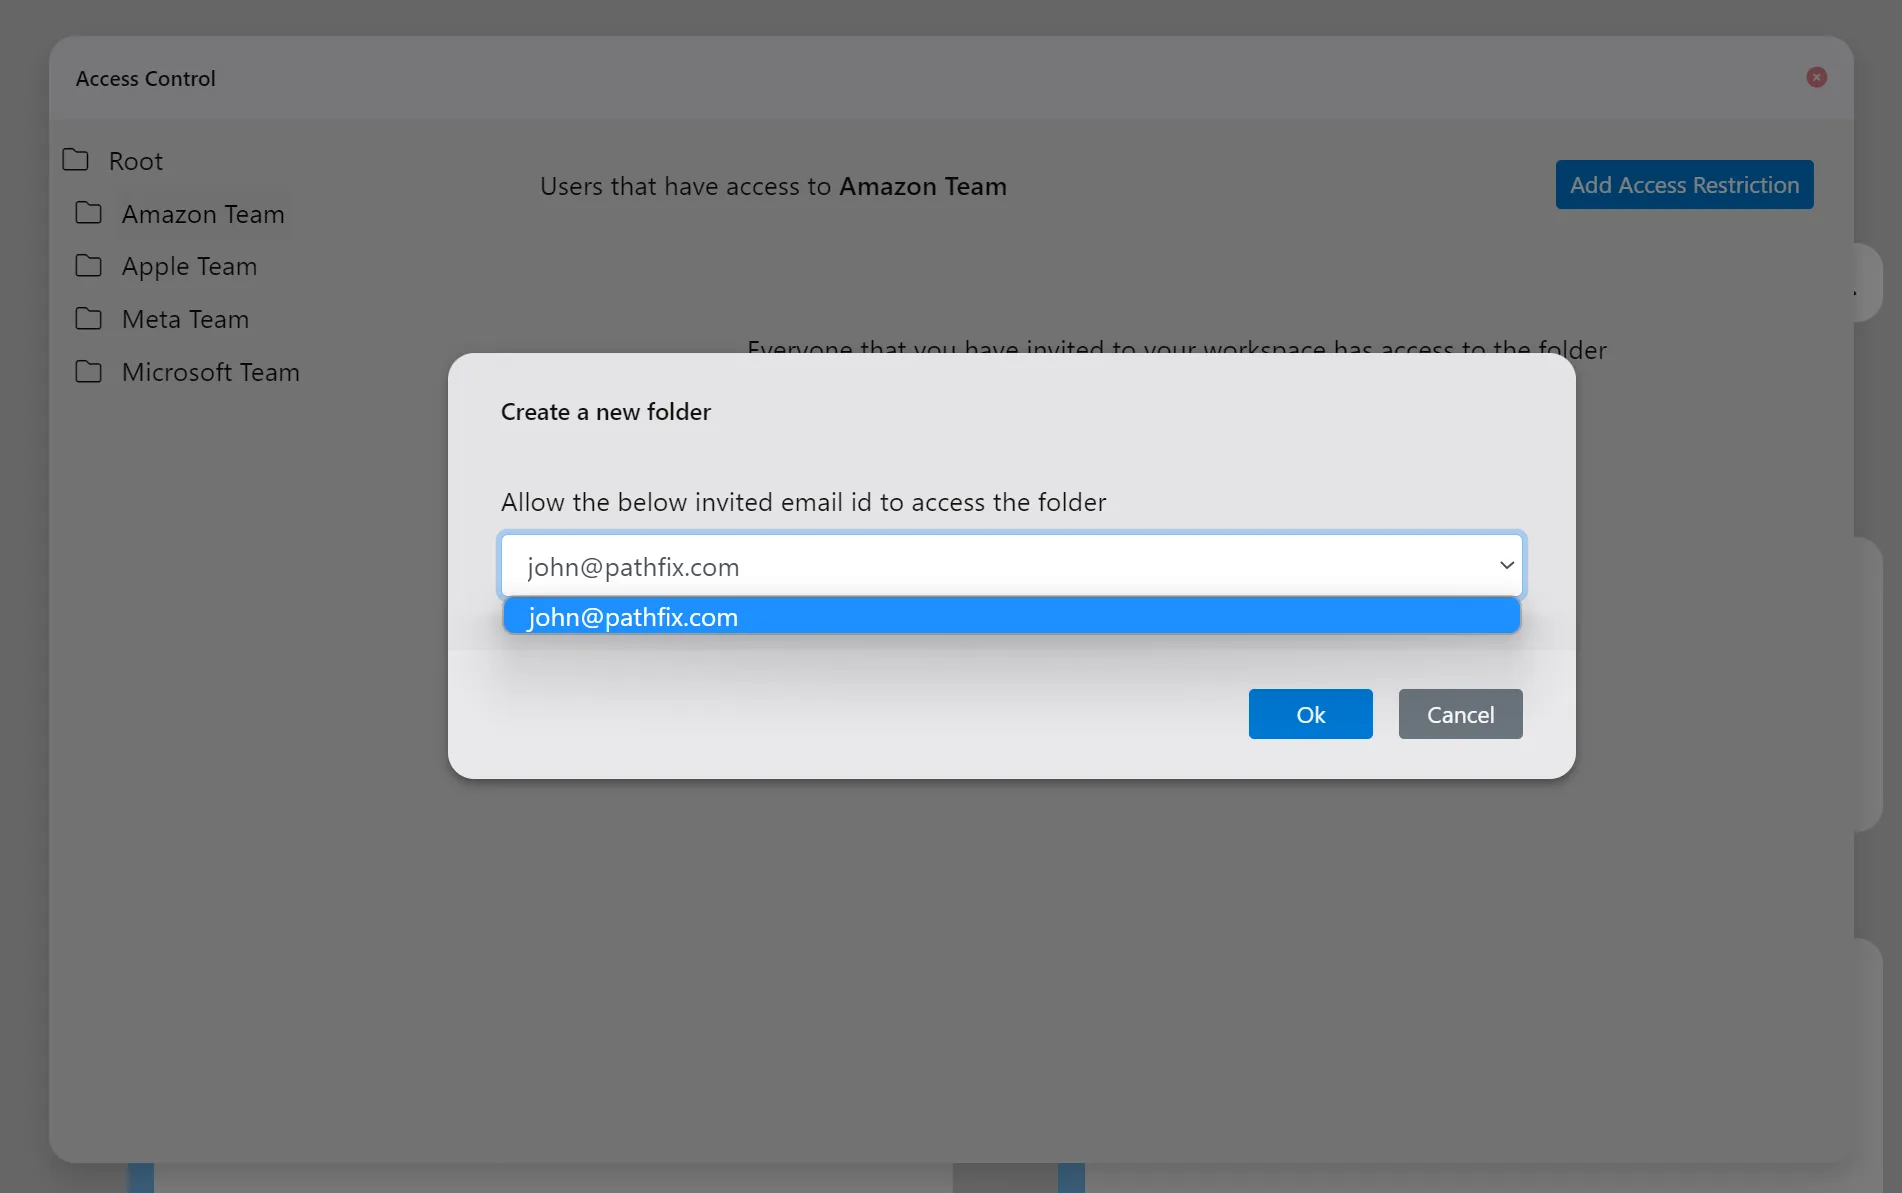The height and width of the screenshot is (1193, 1902).
Task: Select Apple Team in folder tree
Action: [189, 267]
